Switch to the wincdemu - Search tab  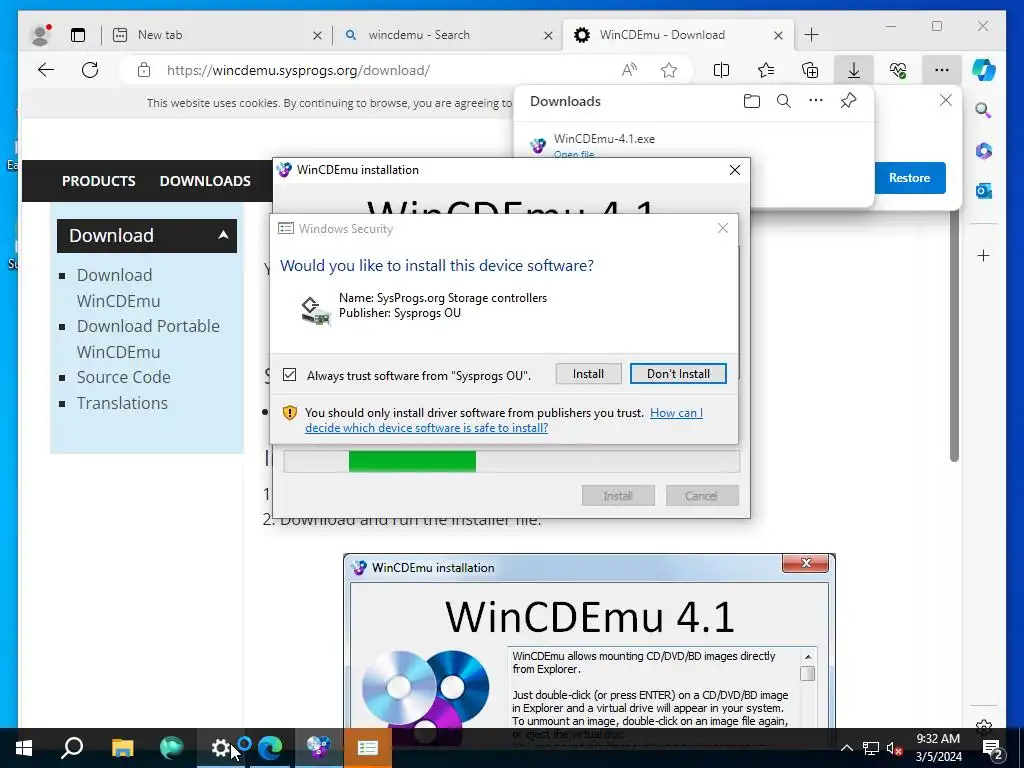[x=447, y=35]
